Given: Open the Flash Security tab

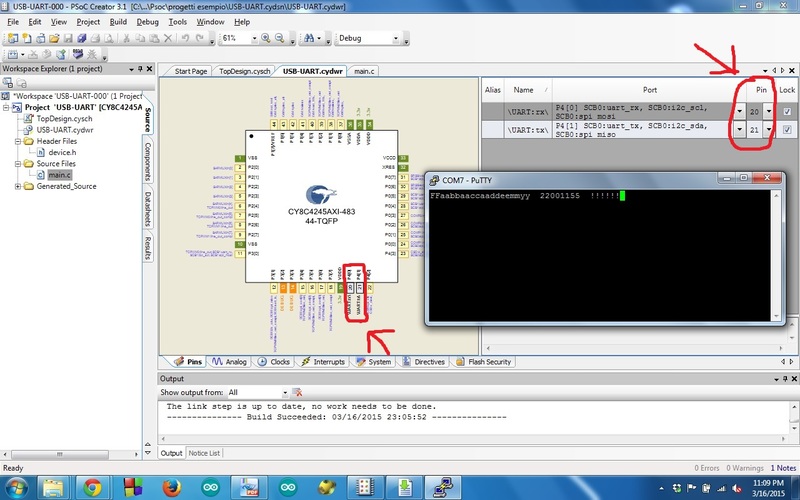Looking at the screenshot, I should (x=484, y=362).
